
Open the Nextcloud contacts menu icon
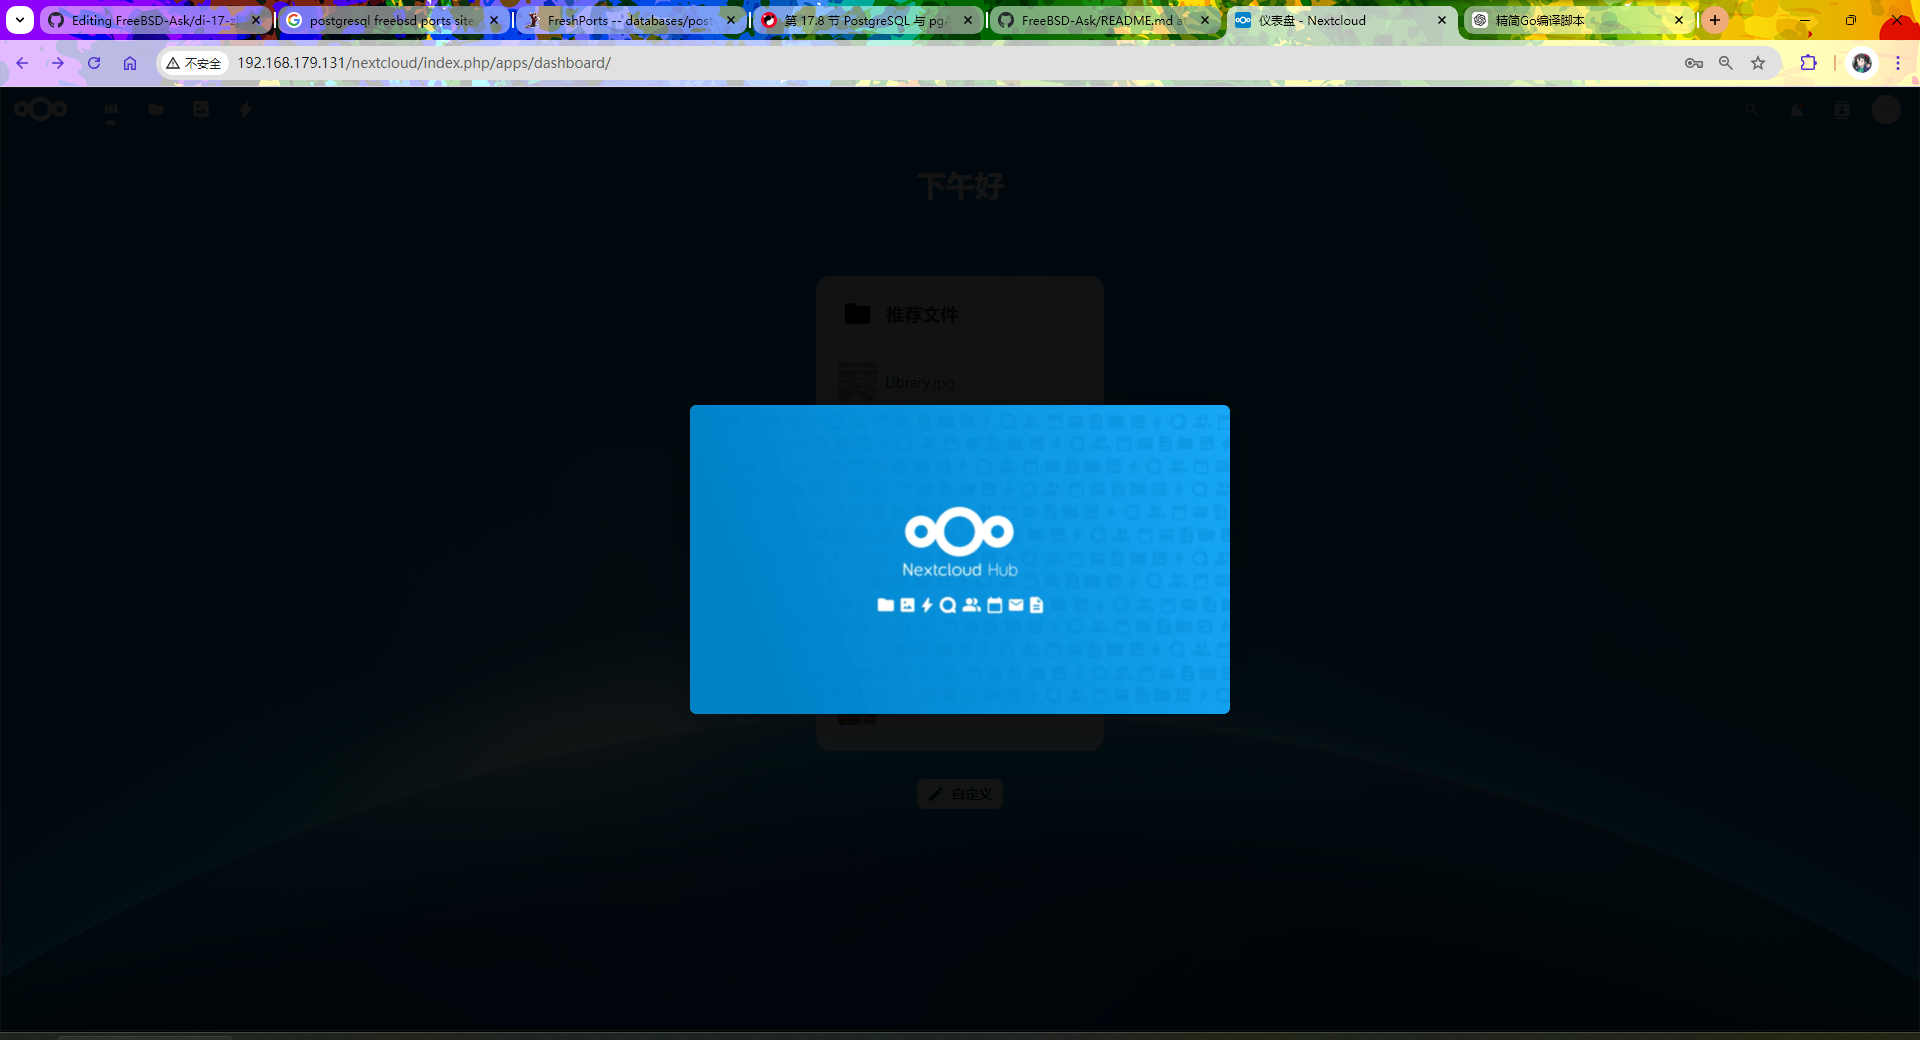[1842, 110]
